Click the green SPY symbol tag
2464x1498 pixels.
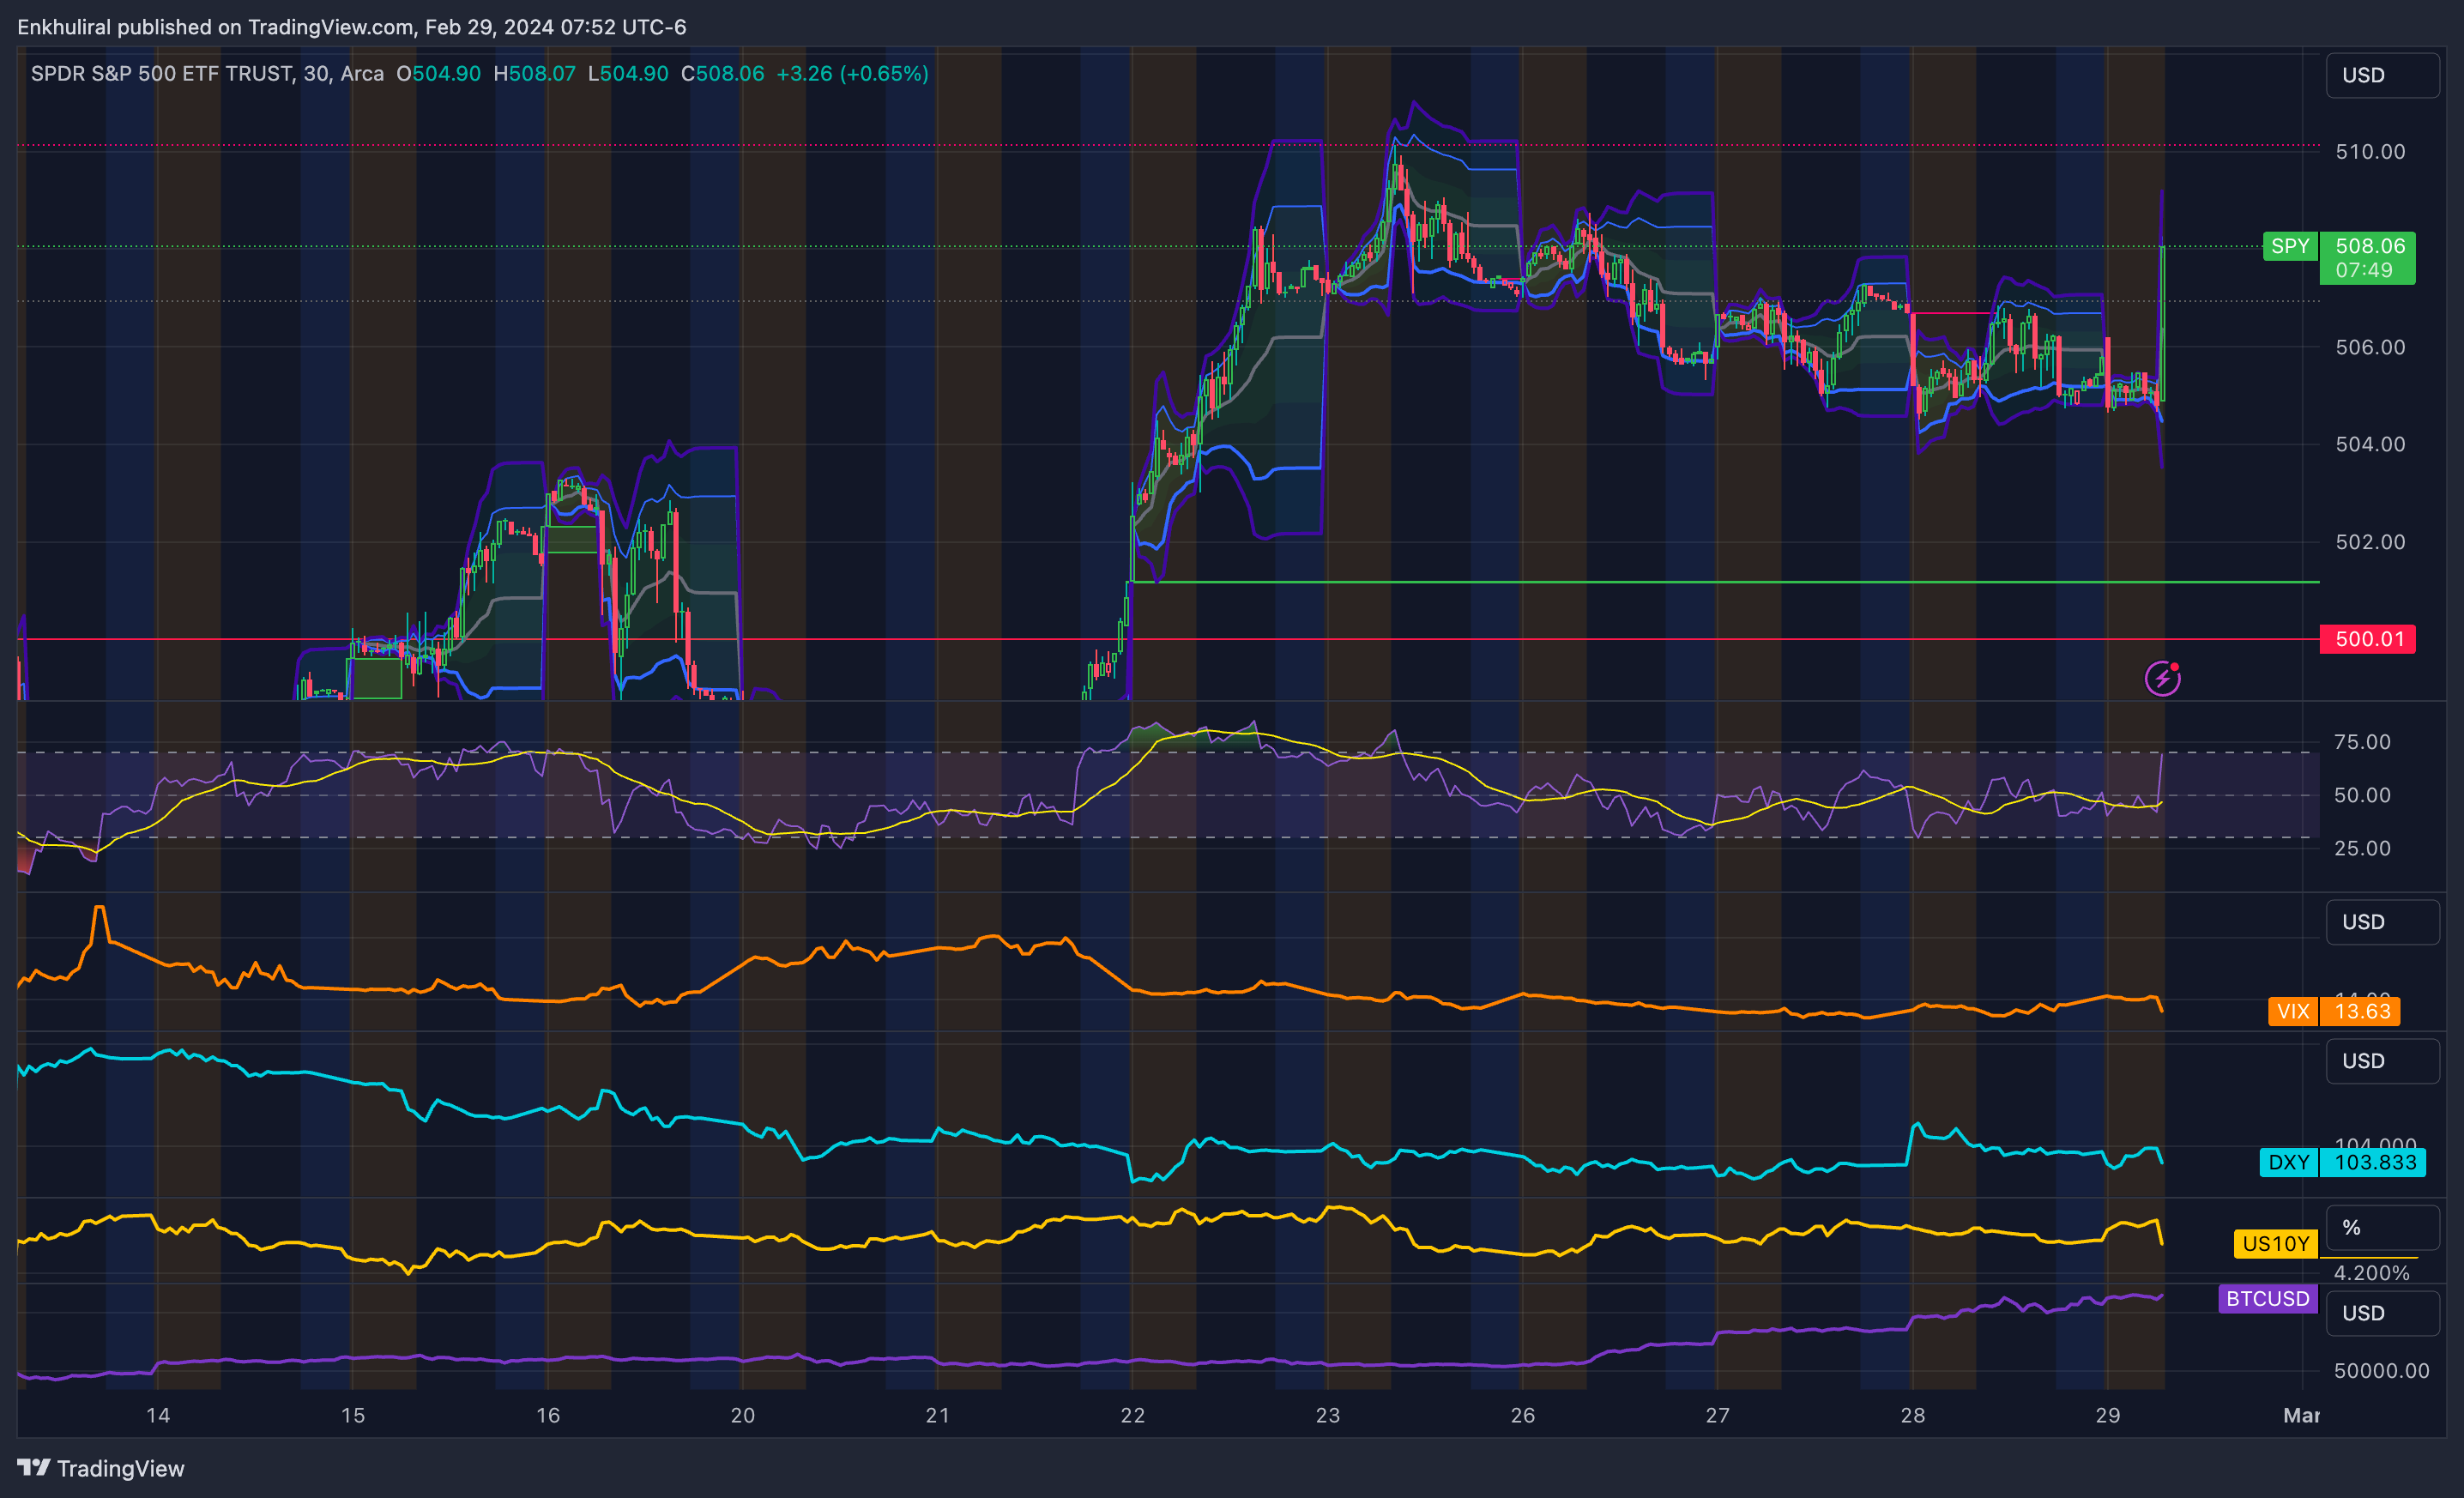pos(2289,247)
